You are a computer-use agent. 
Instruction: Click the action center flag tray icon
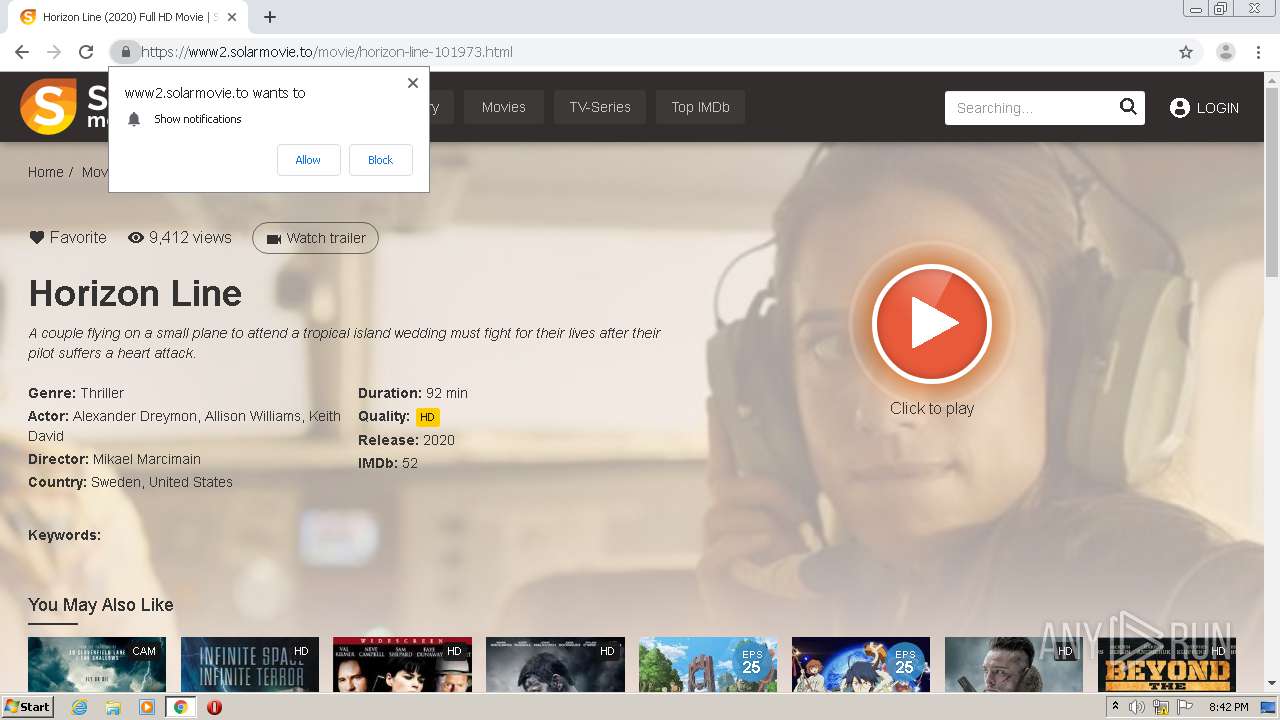pyautogui.click(x=1184, y=707)
